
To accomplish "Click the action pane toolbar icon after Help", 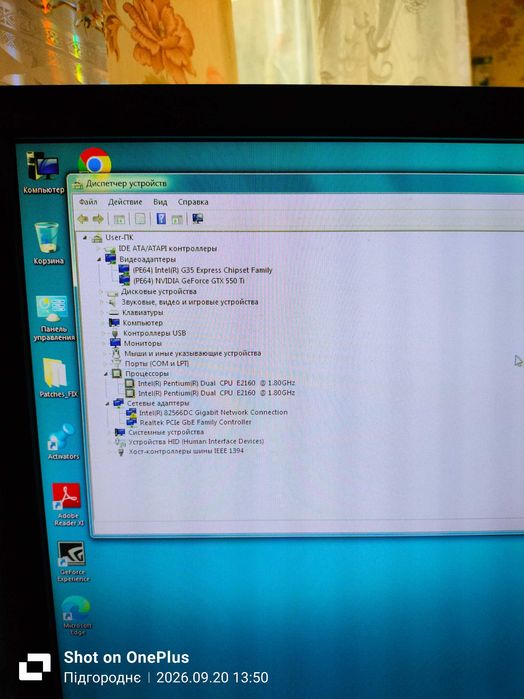I will coord(177,219).
